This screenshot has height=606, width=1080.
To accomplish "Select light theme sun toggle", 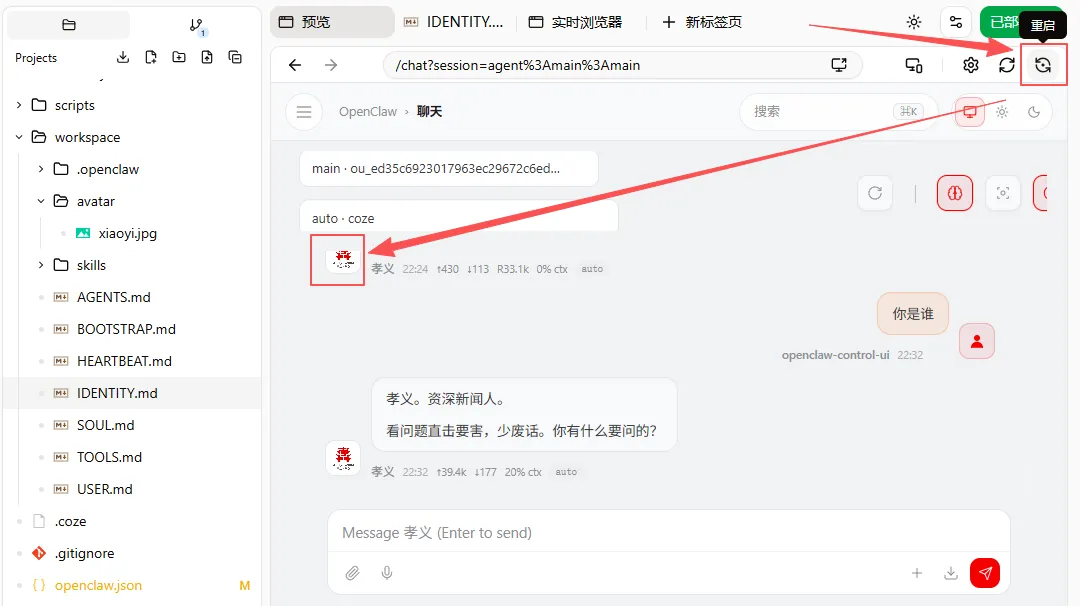I will (1002, 112).
